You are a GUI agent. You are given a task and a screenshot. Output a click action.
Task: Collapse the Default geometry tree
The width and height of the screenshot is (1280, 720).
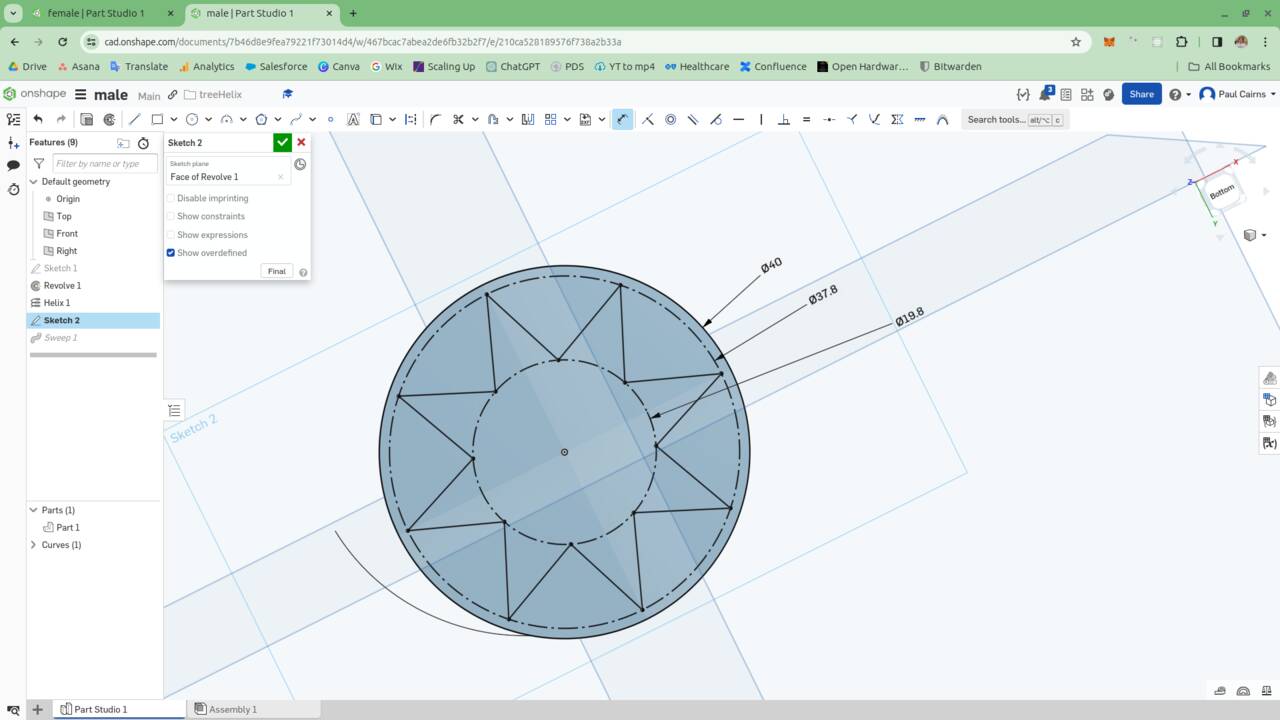33,182
